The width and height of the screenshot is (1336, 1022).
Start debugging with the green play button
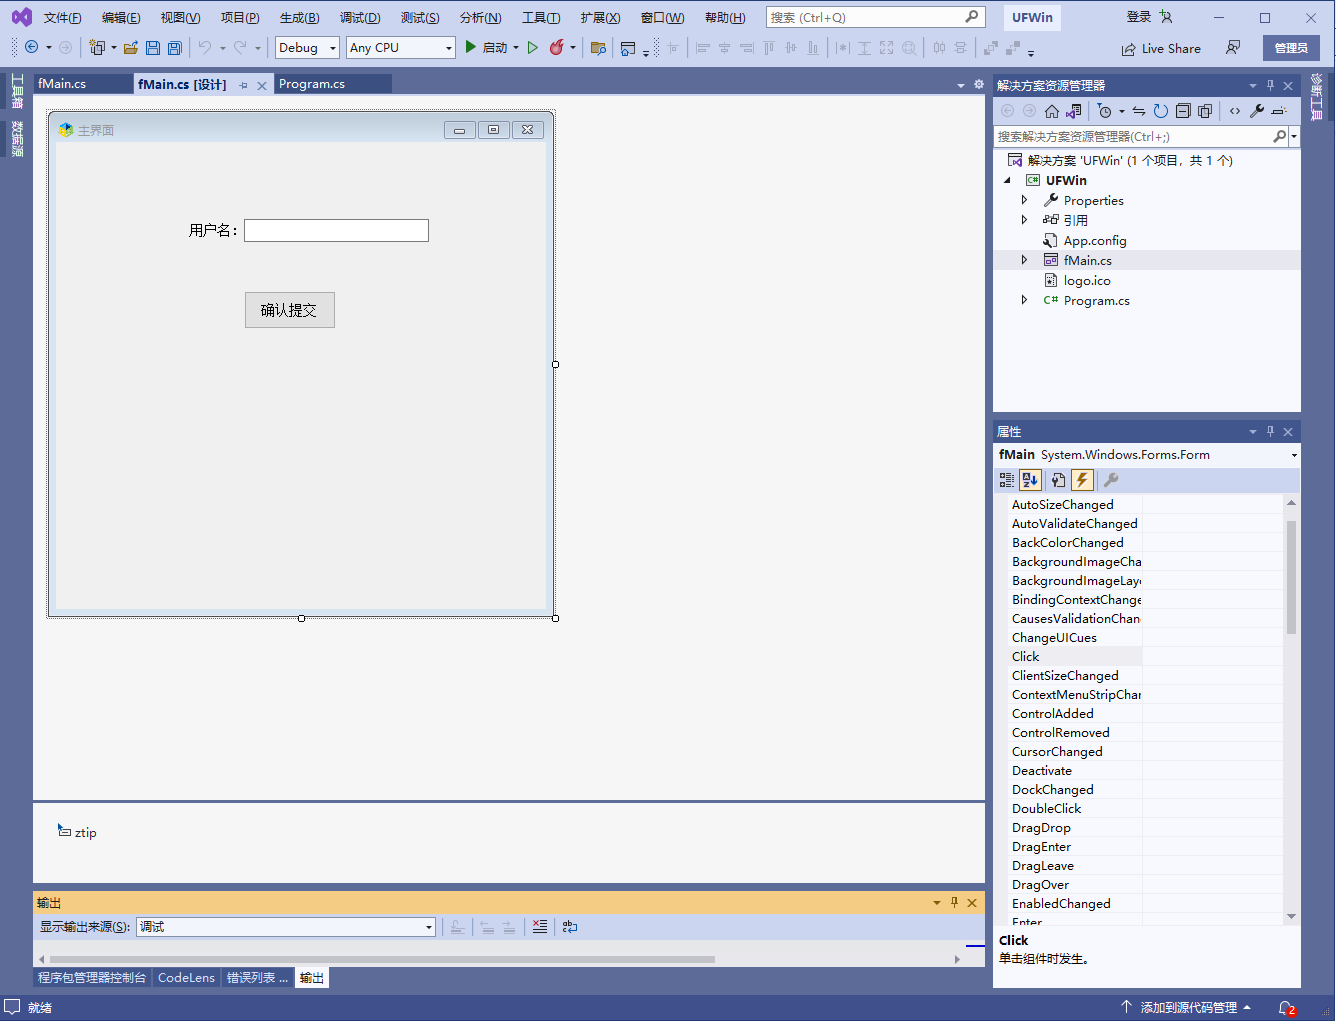click(470, 47)
